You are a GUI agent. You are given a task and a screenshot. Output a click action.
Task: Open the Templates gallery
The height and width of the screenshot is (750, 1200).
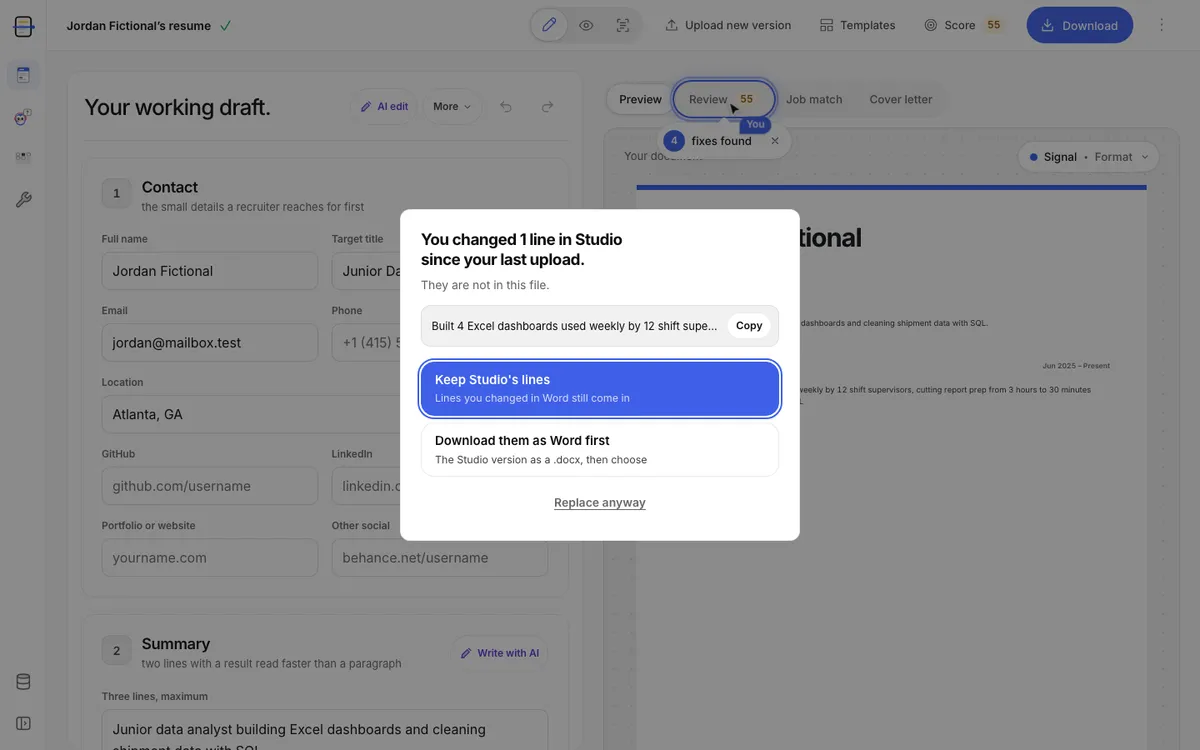857,25
